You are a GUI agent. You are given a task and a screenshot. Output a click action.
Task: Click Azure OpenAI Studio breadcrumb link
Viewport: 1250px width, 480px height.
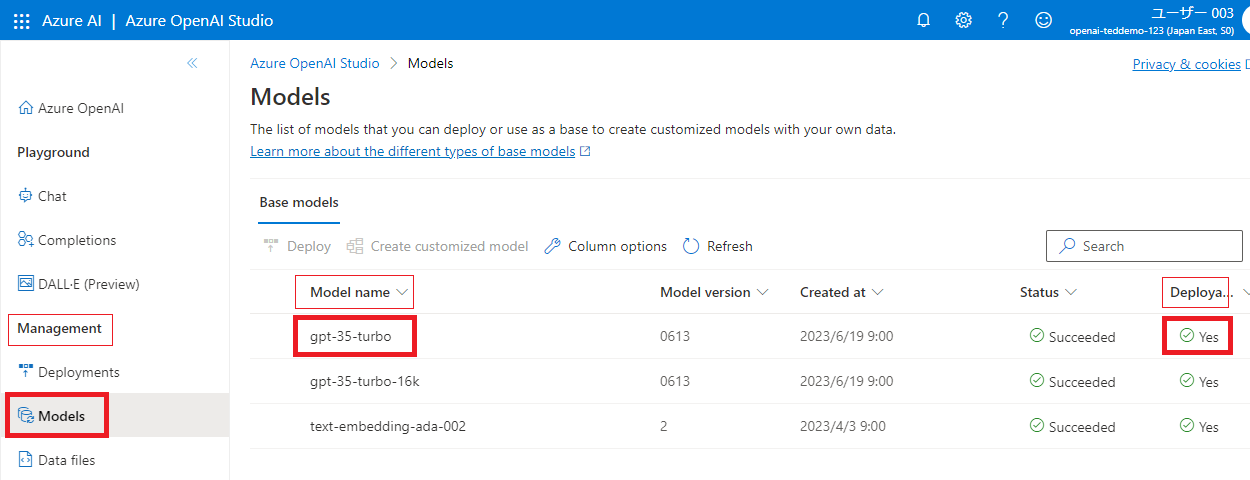point(315,63)
